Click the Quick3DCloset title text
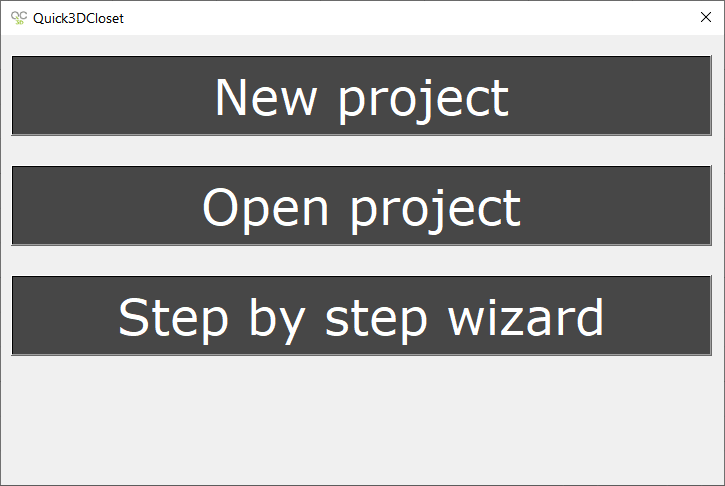 (78, 18)
